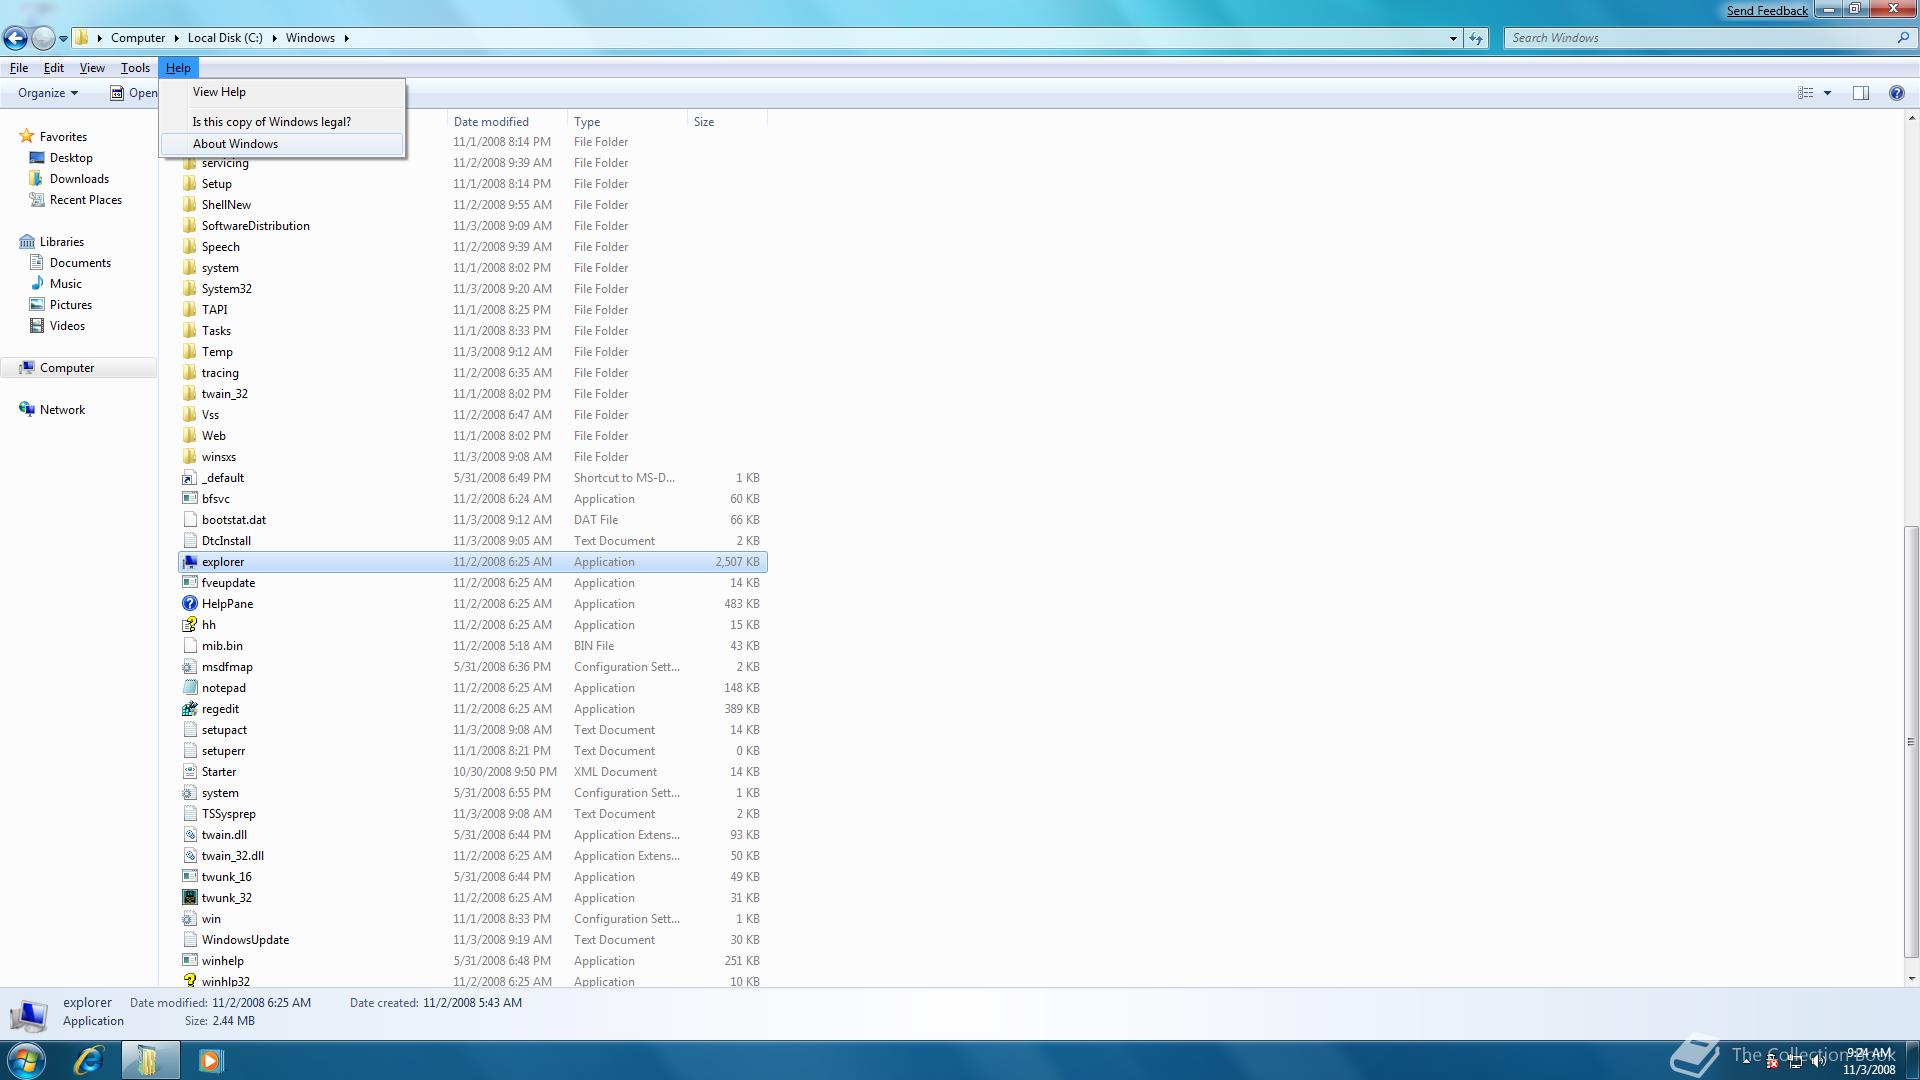Open Music library
Viewport: 1920px width, 1080px height.
pos(66,284)
